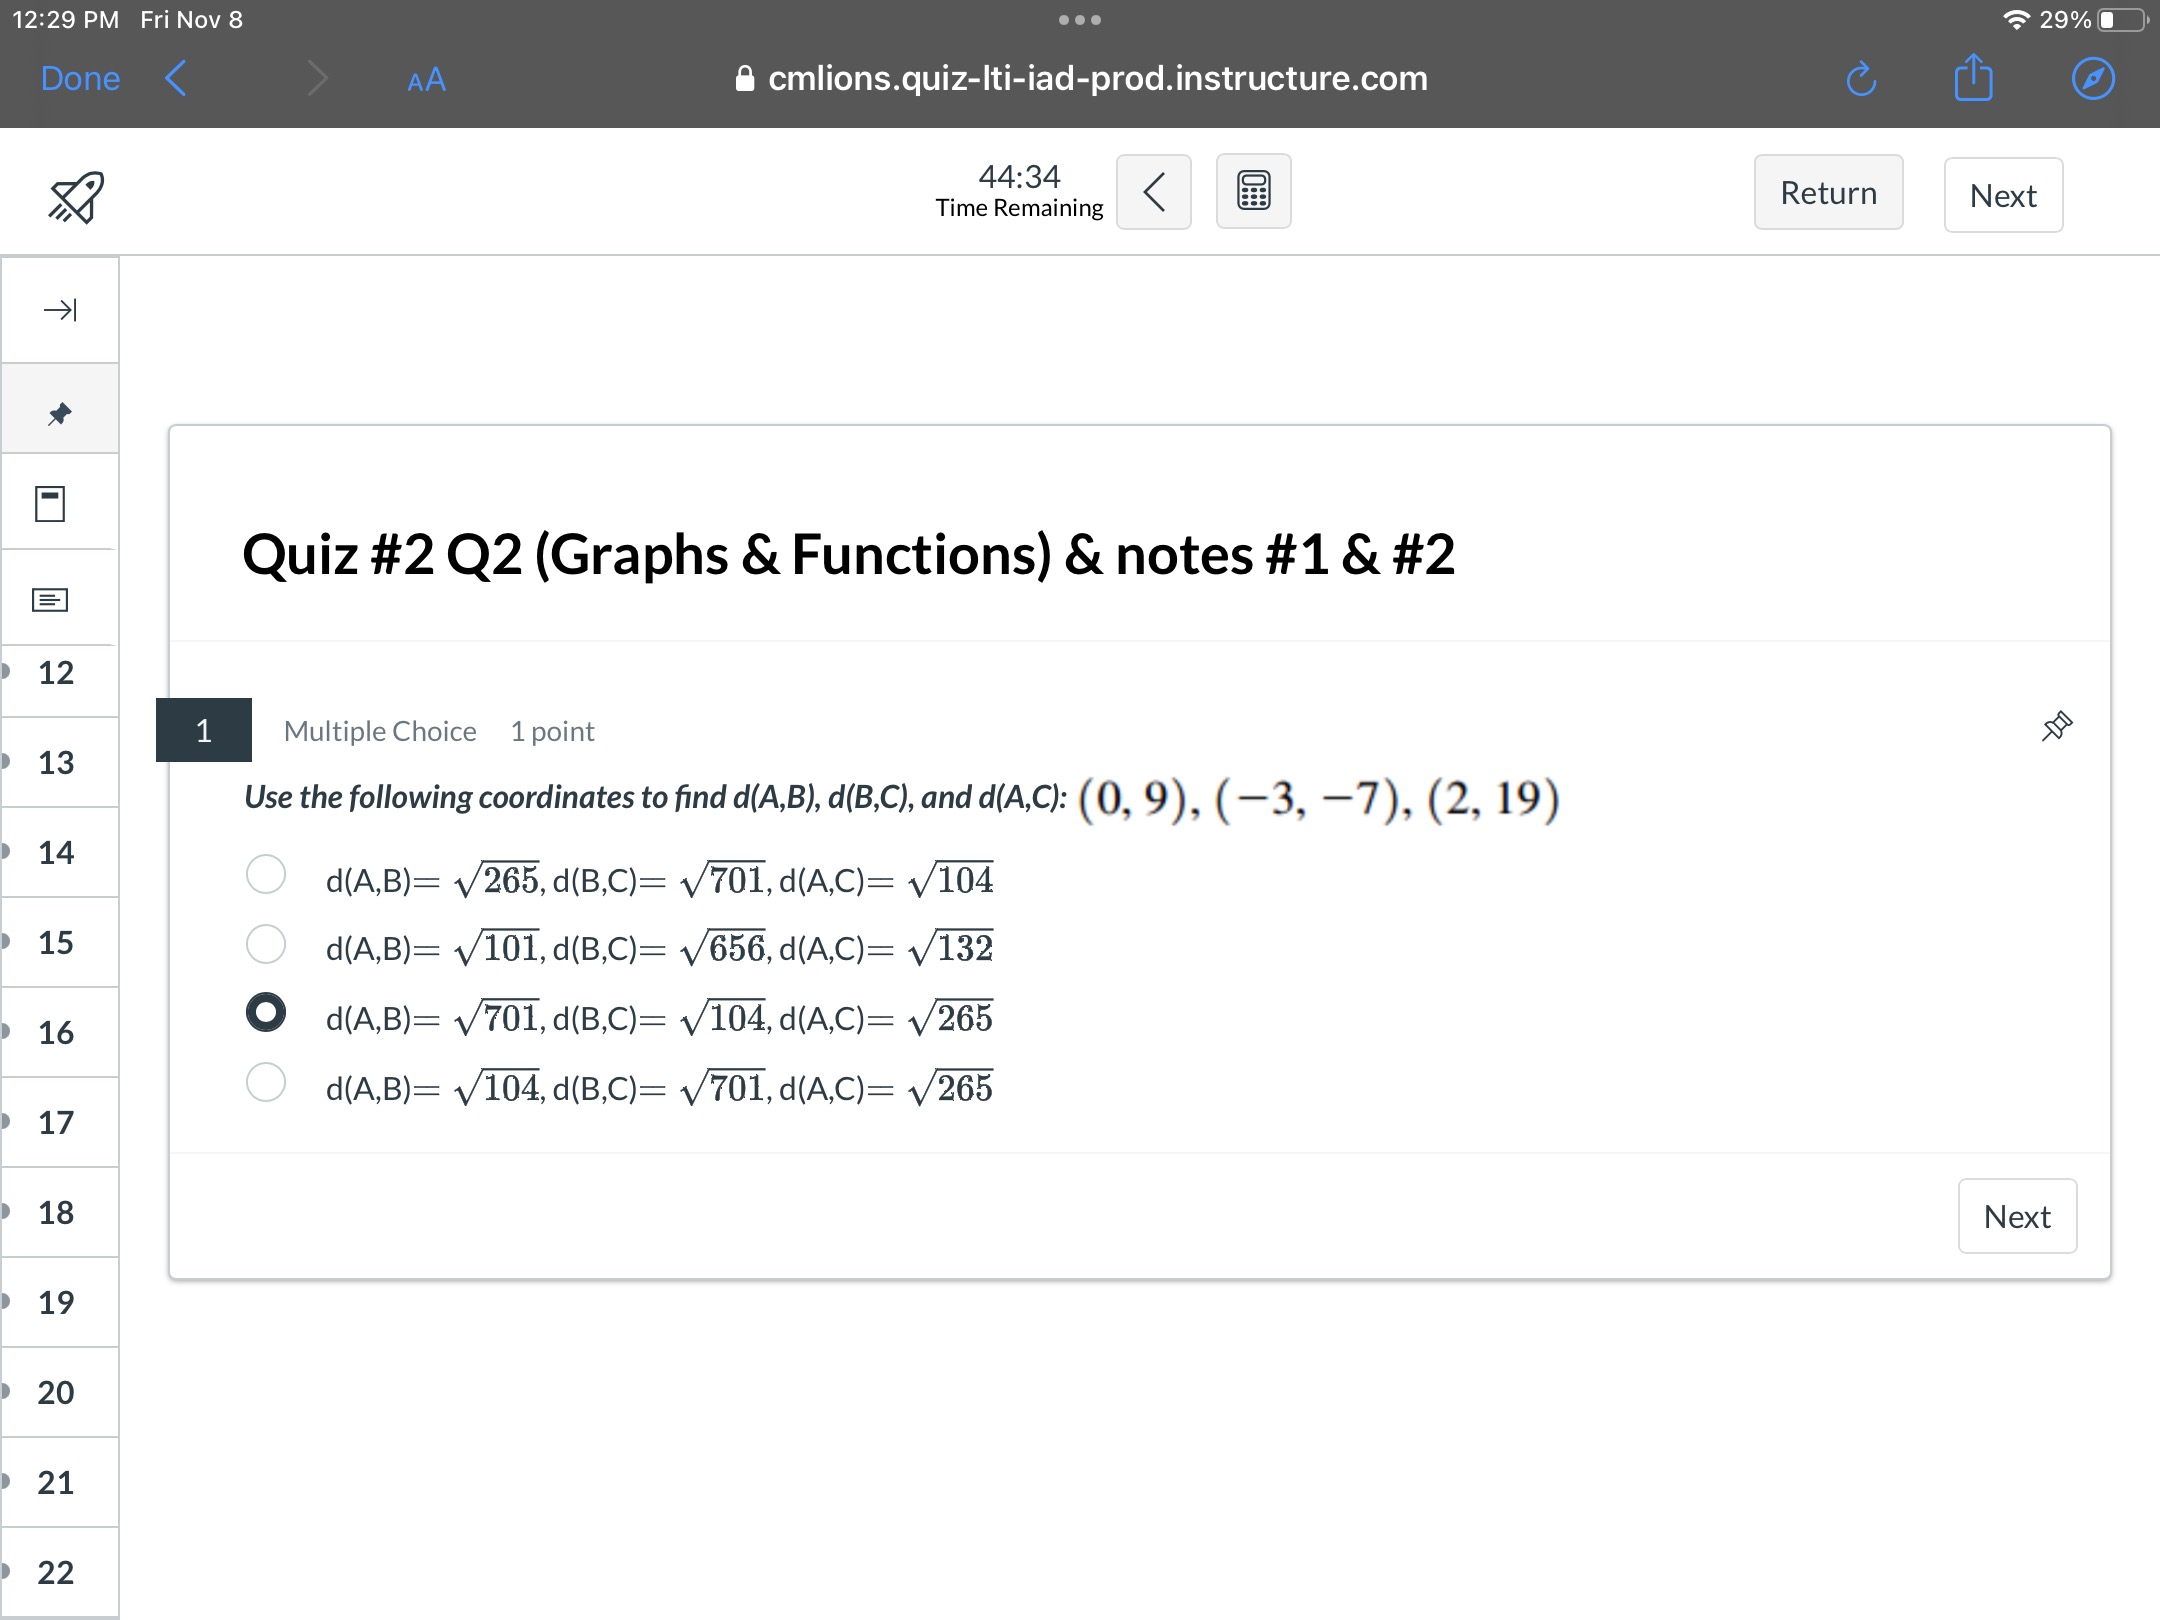This screenshot has width=2160, height=1620.
Task: Jump to question 19 in sidebar
Action: (57, 1303)
